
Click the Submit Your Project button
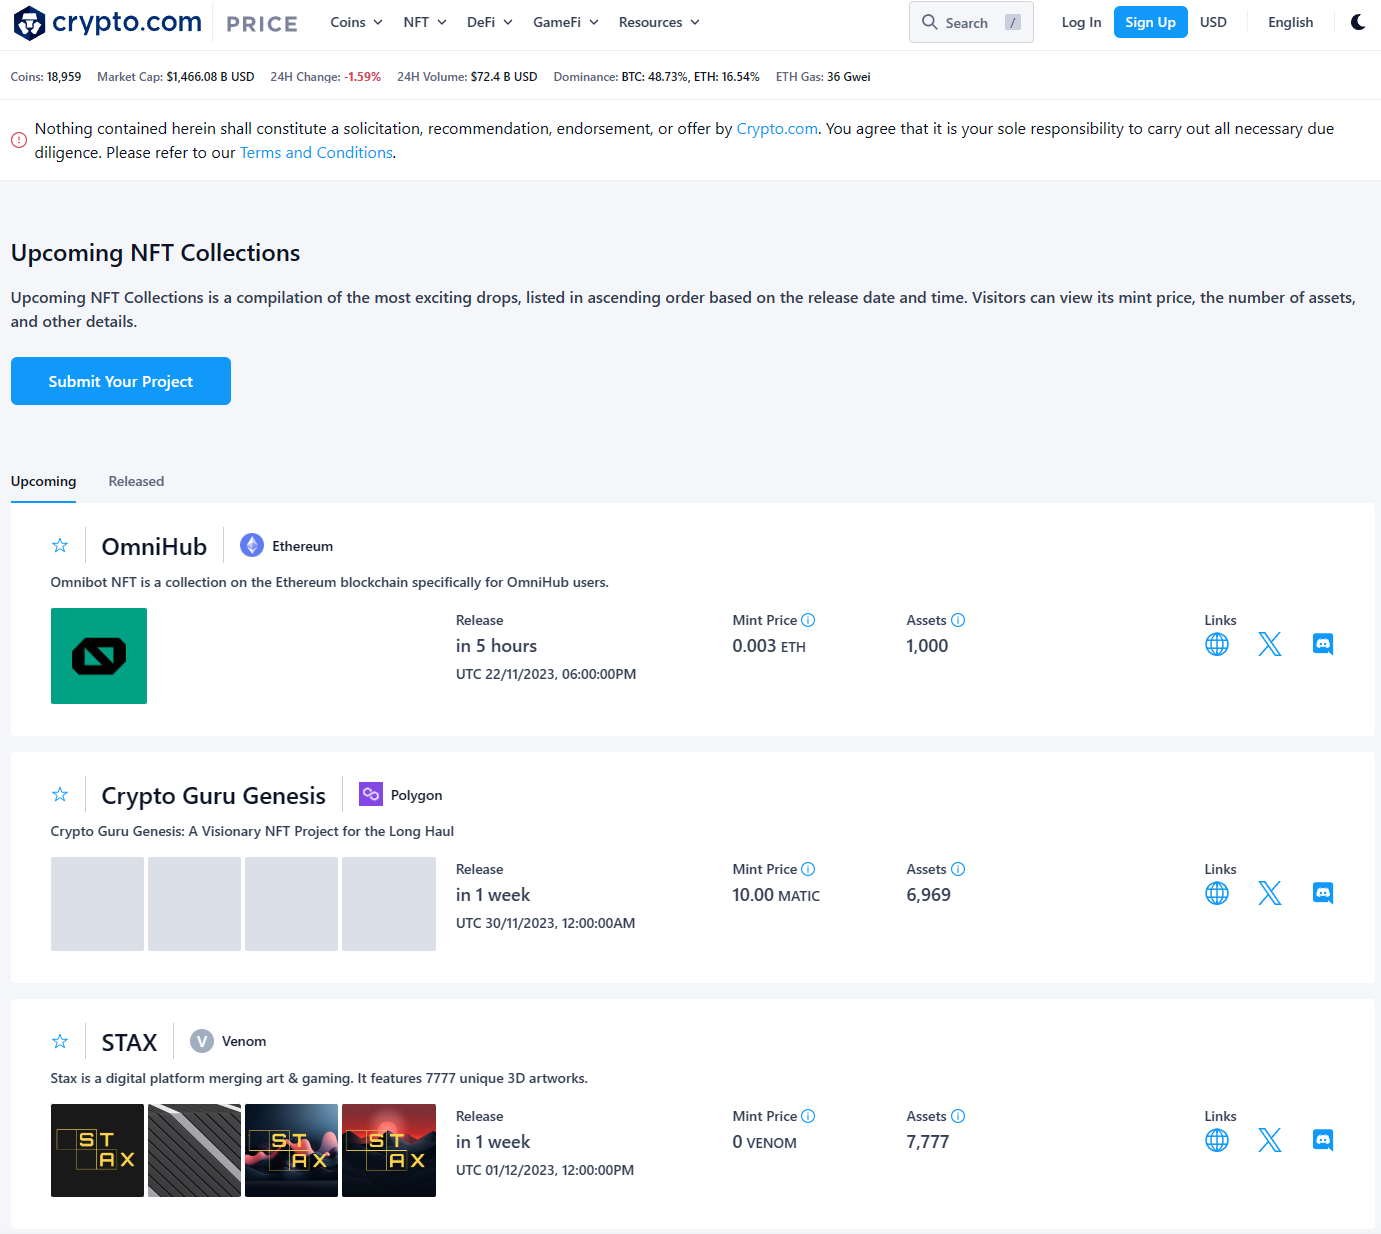(x=121, y=382)
